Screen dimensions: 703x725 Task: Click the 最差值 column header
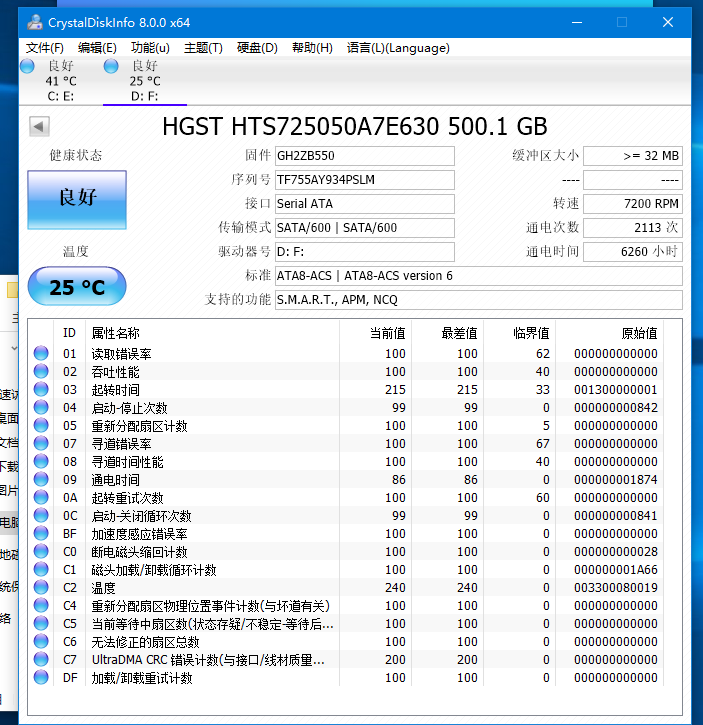pyautogui.click(x=448, y=333)
